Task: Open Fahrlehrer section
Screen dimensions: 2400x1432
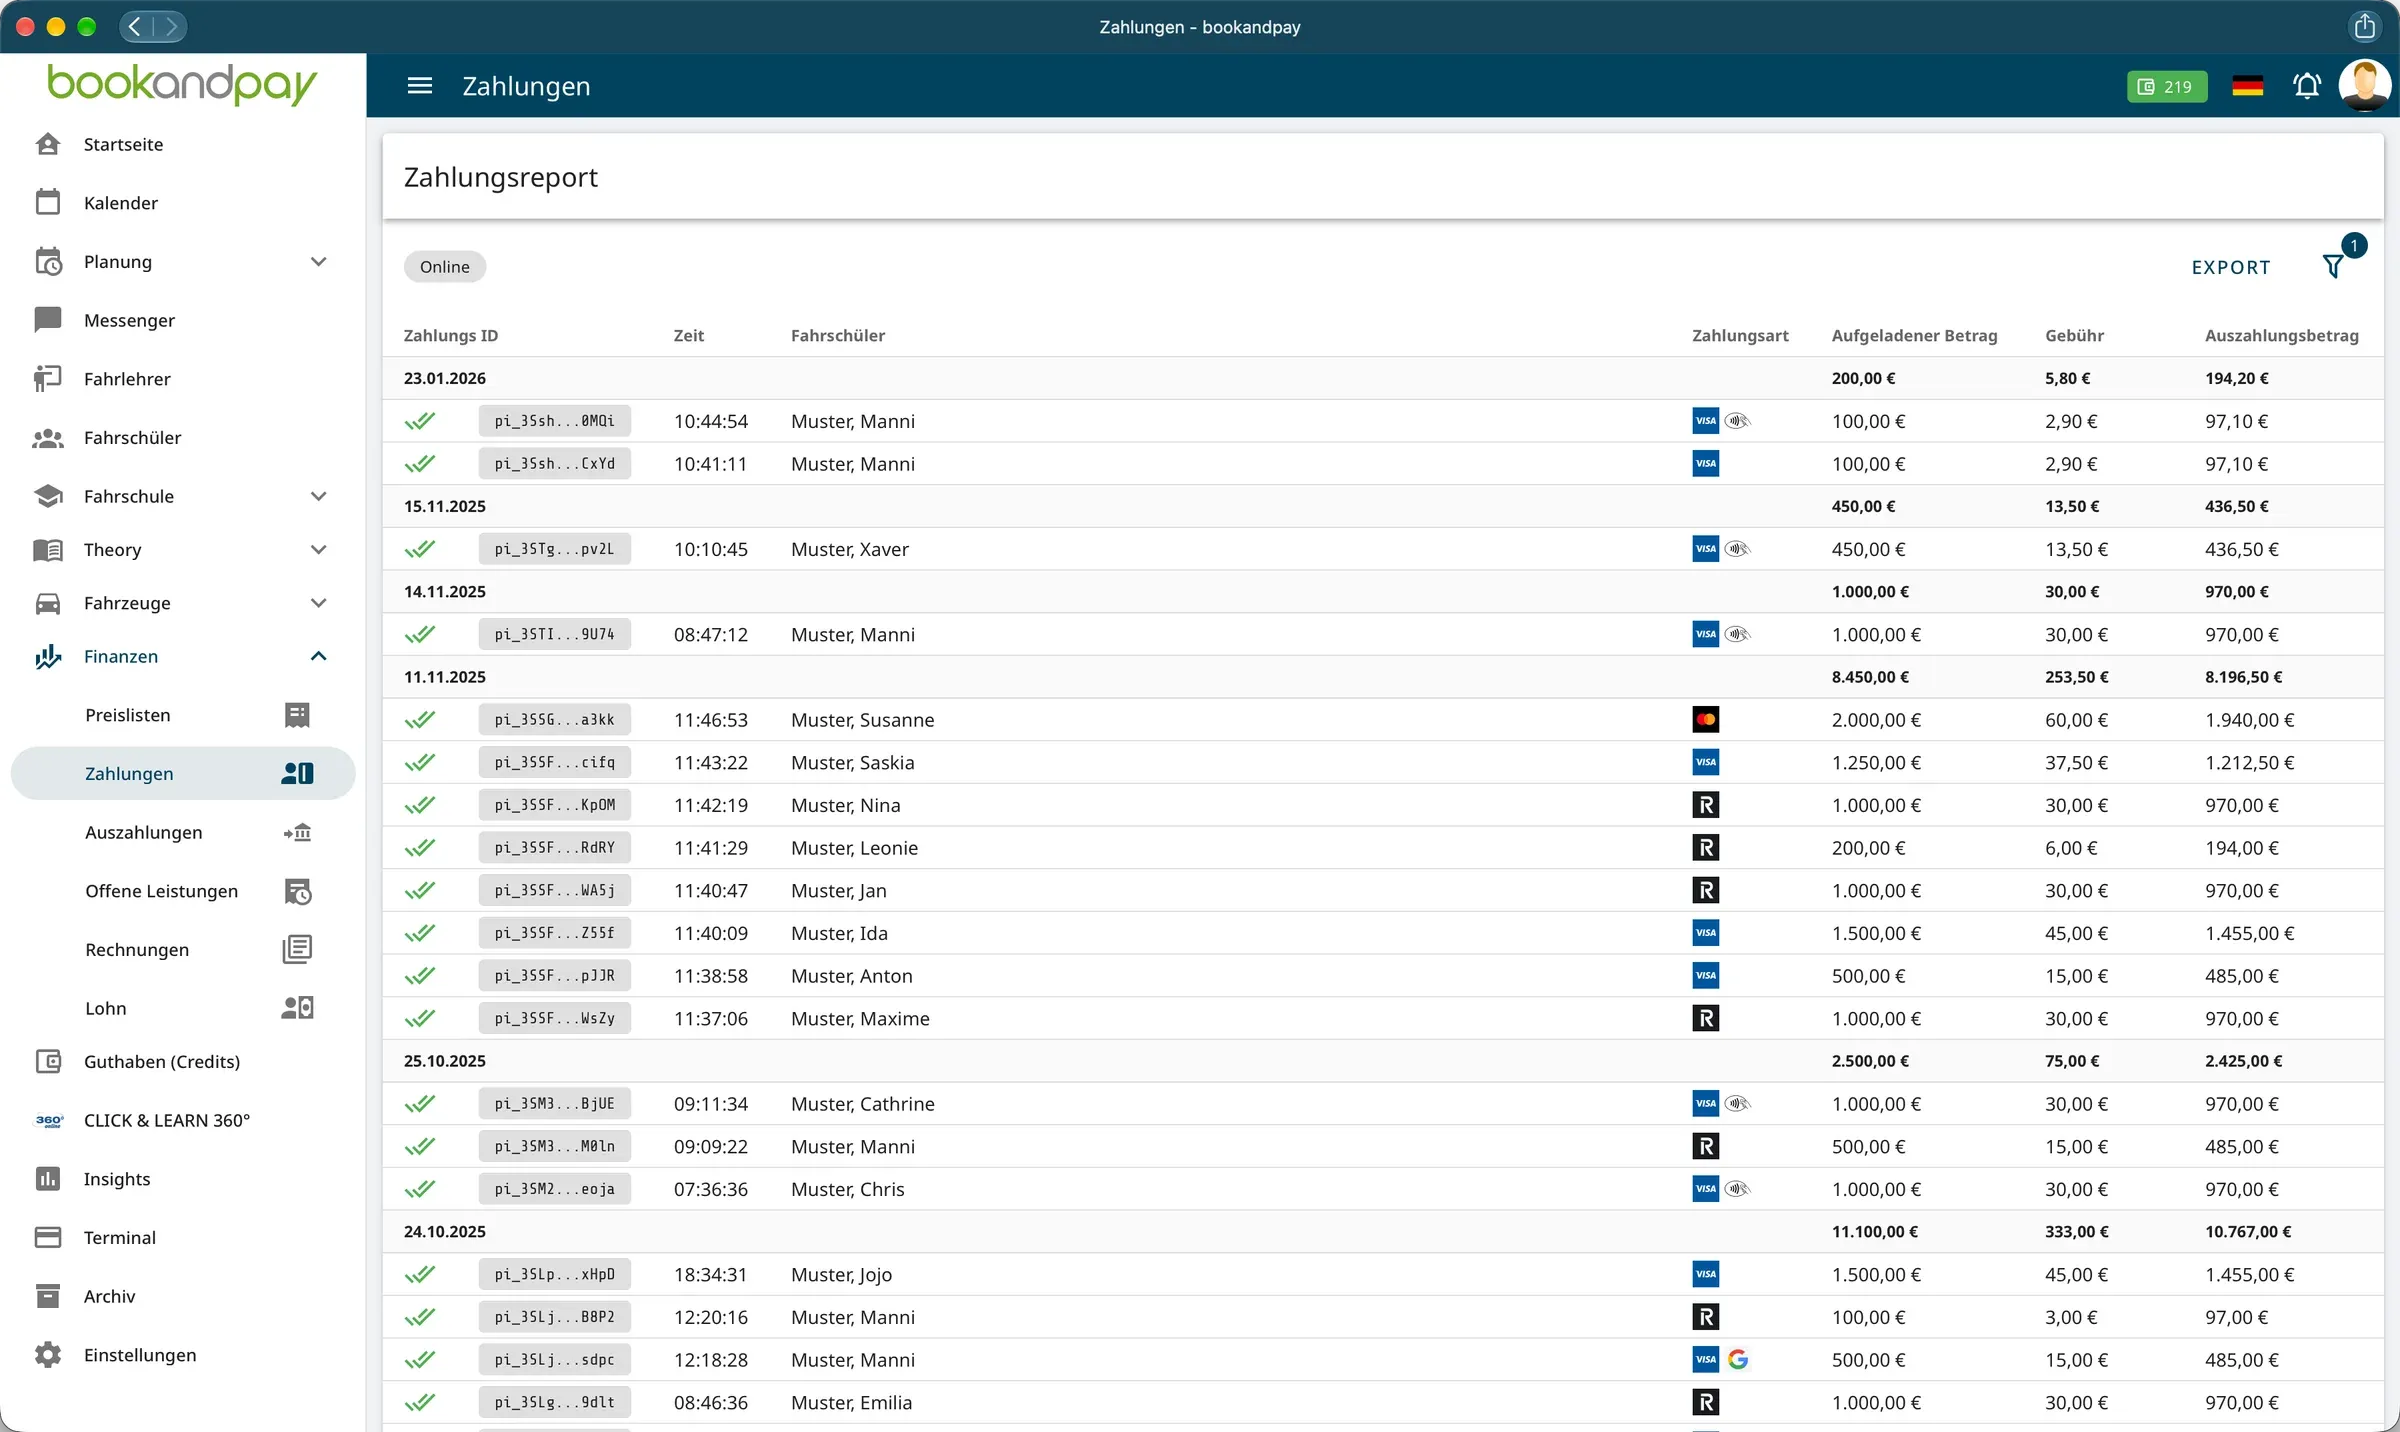Action: [x=127, y=379]
